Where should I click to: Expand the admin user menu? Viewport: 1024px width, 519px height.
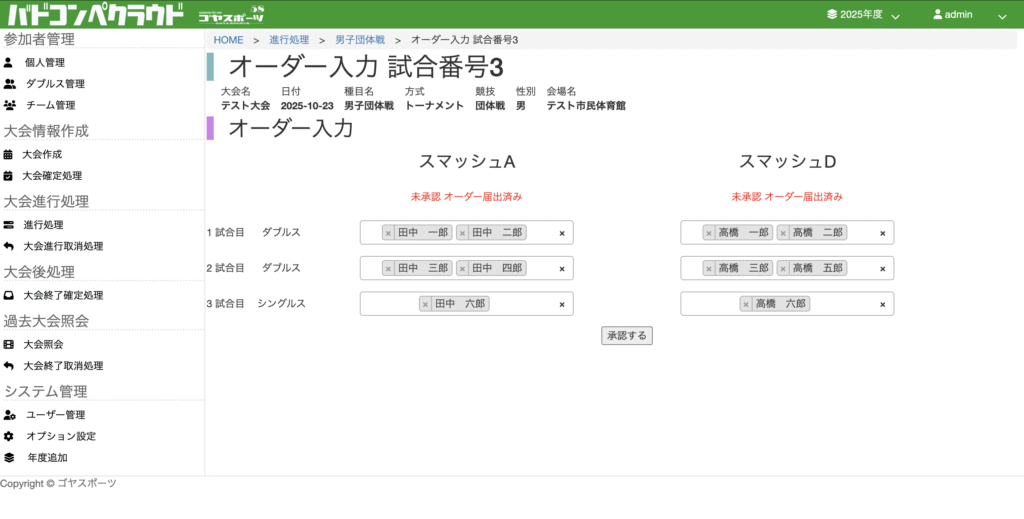coord(968,15)
